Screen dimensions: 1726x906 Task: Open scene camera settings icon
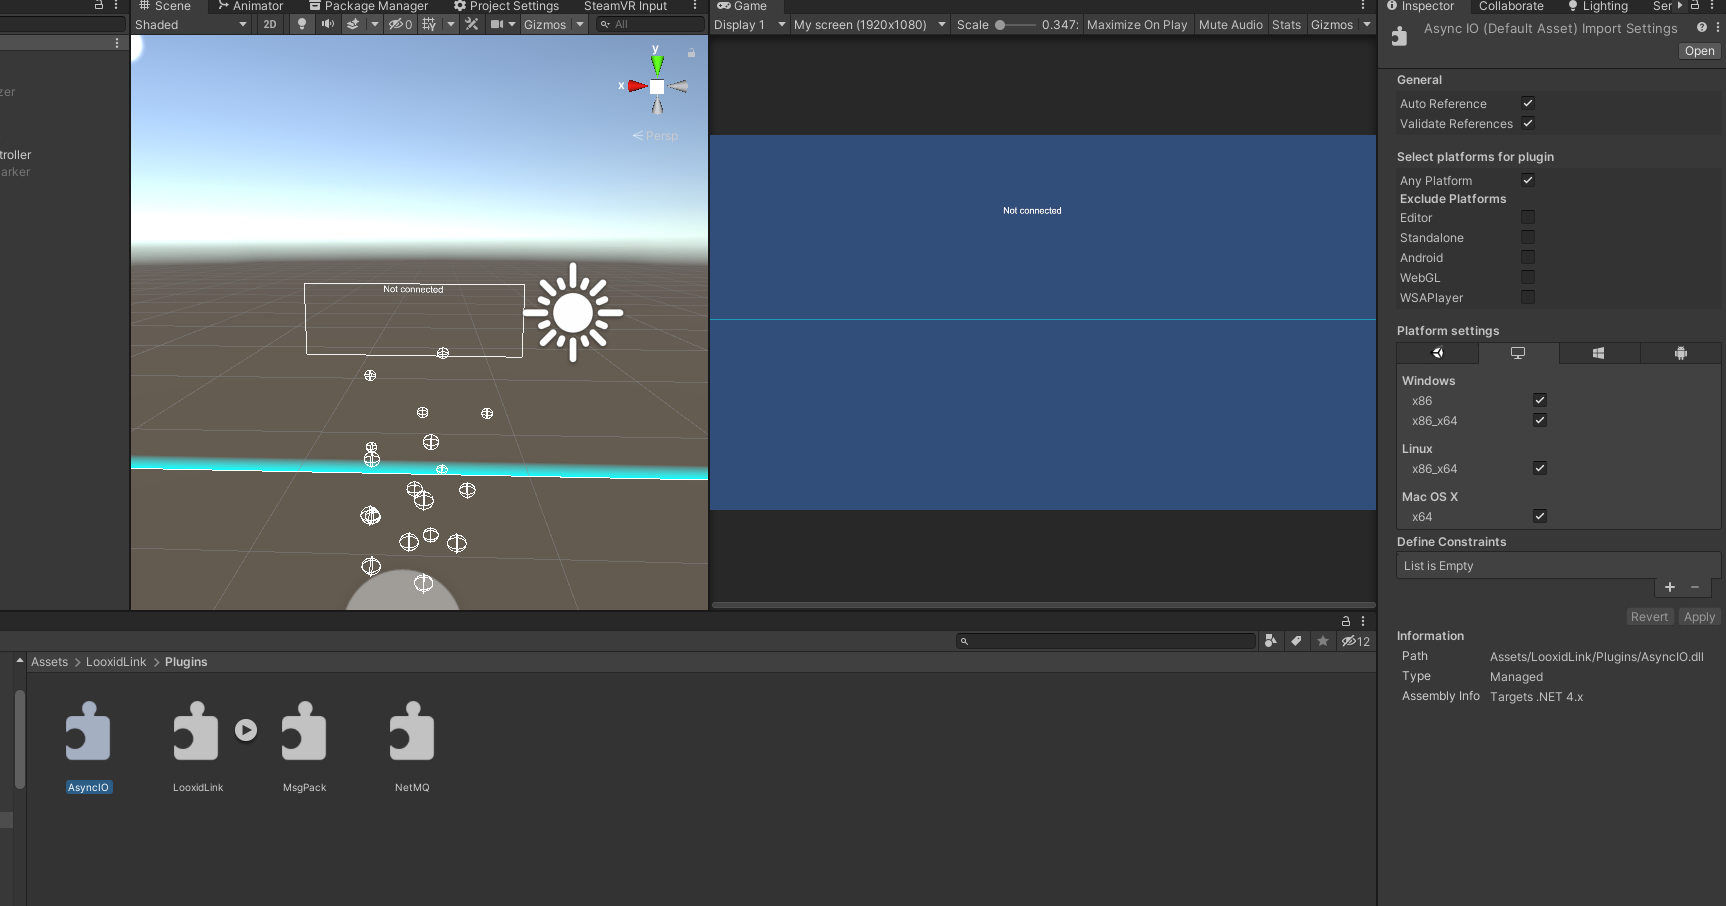pyautogui.click(x=496, y=24)
